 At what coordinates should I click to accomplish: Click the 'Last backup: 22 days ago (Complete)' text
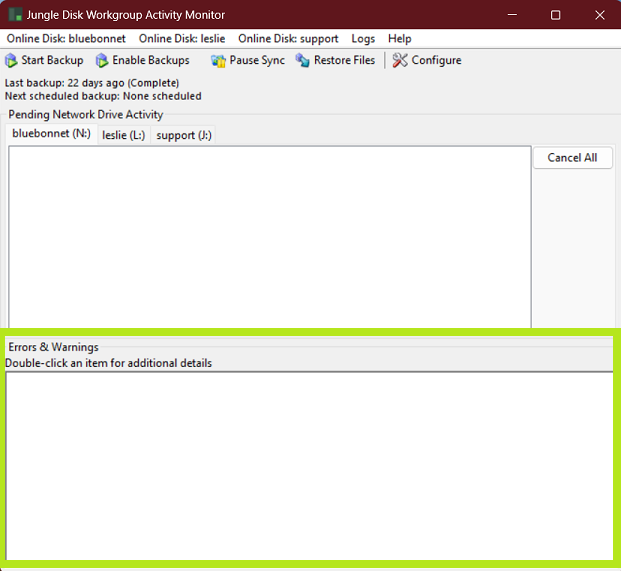point(92,83)
